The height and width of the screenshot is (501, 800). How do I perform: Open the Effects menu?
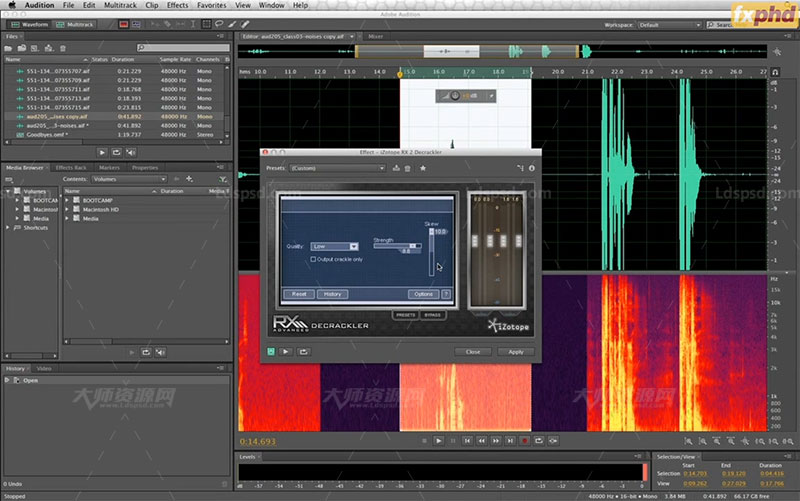(x=178, y=5)
